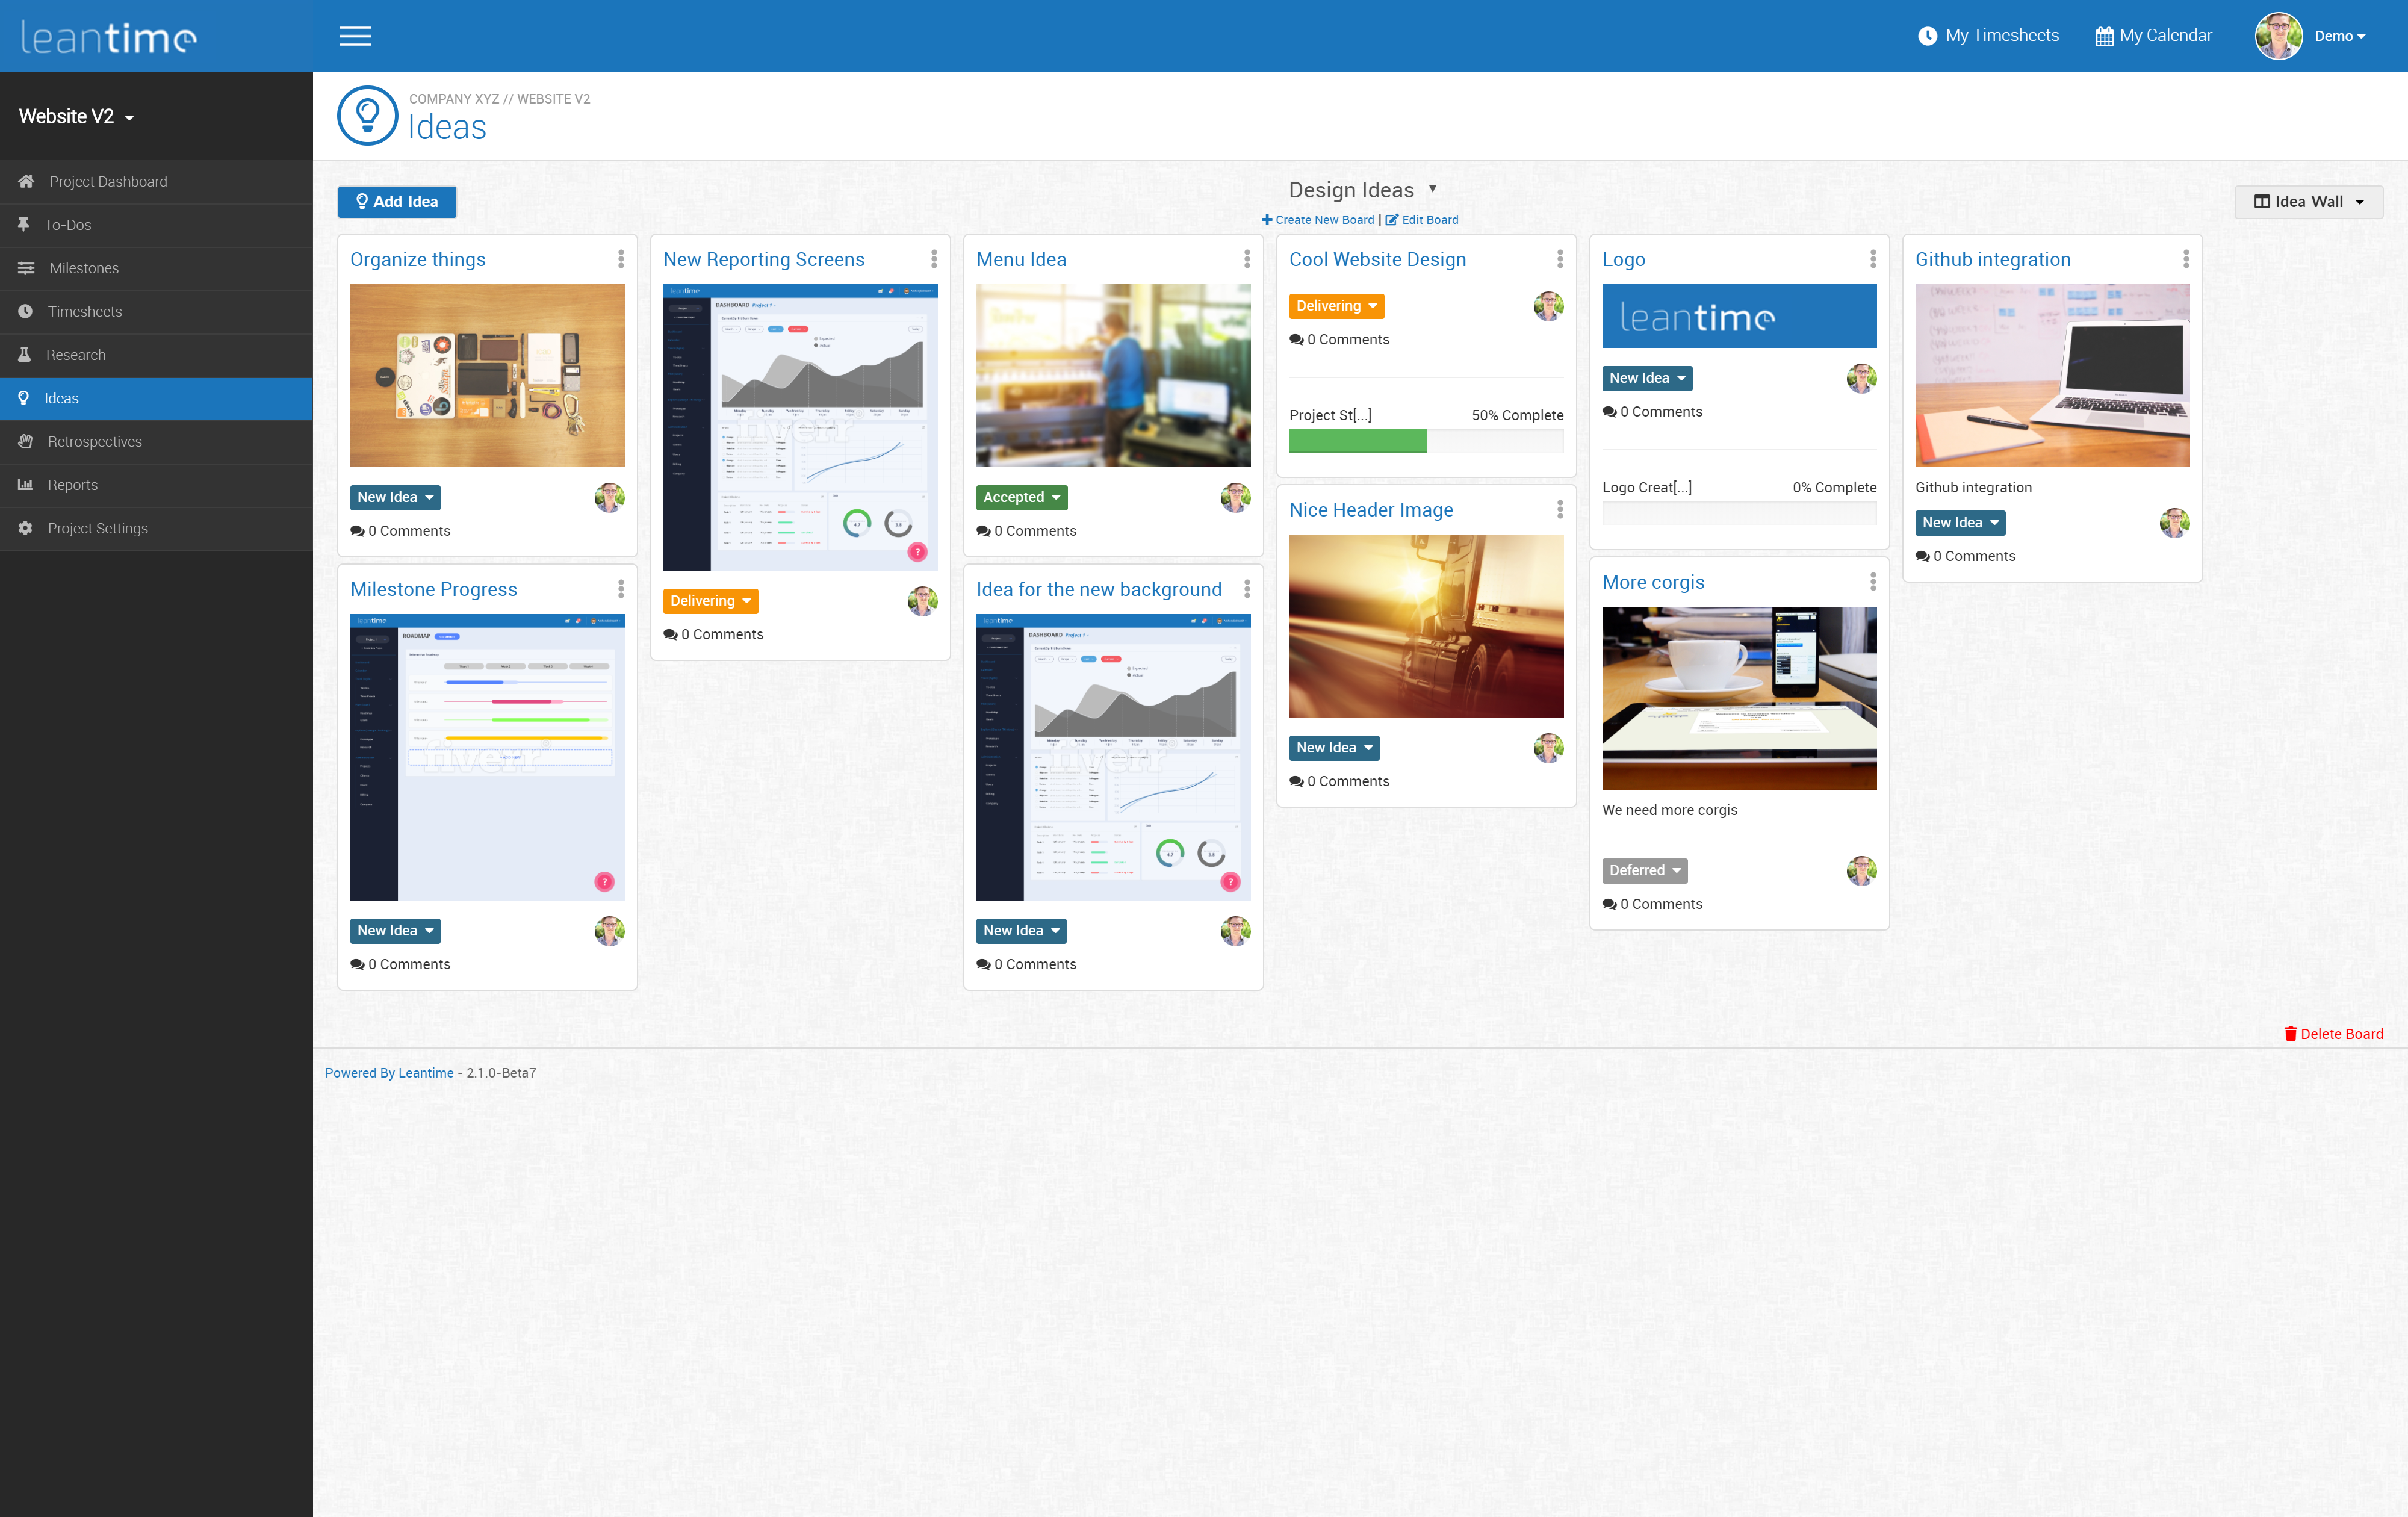
Task: Open Deferred status dropdown on More corgis
Action: coord(1644,870)
